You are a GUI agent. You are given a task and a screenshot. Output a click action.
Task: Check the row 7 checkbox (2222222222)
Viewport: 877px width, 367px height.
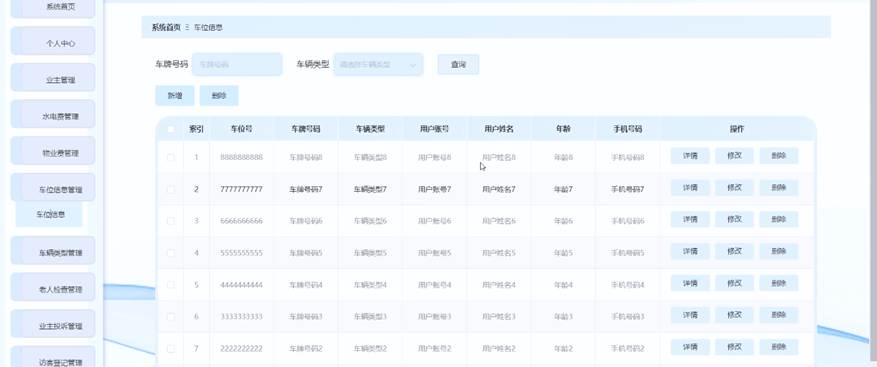tap(171, 349)
